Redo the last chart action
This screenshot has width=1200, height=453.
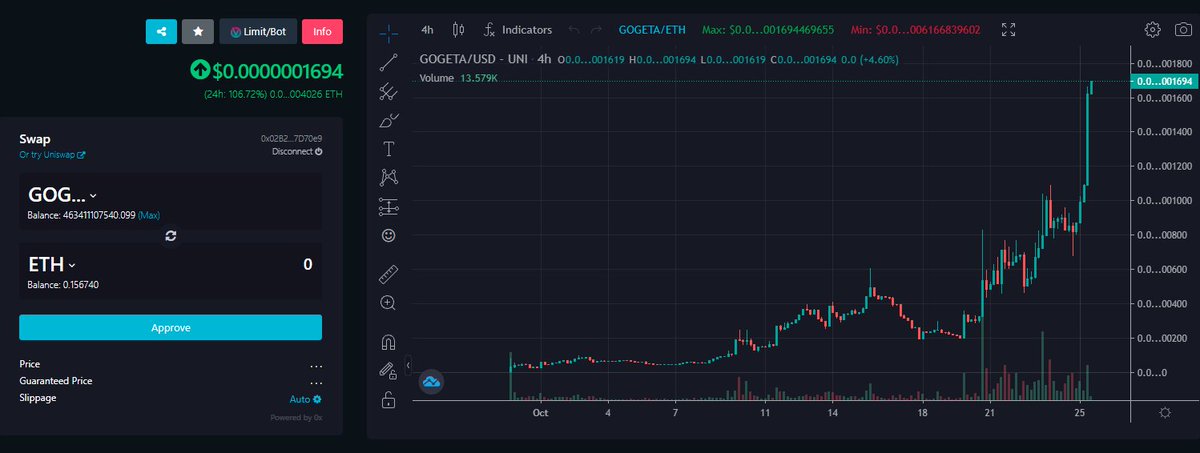(x=597, y=30)
